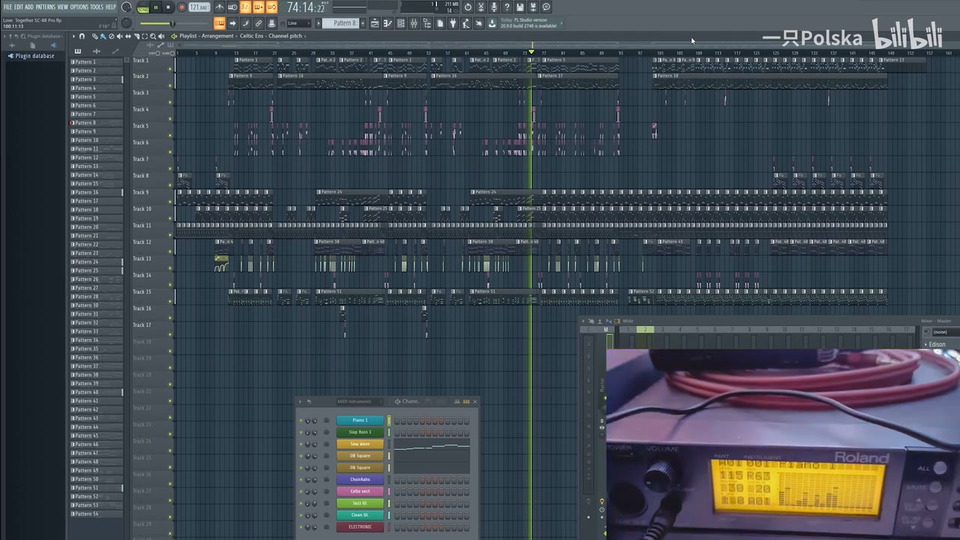Select the Piano 1 channel button
The image size is (960, 540).
pos(360,421)
